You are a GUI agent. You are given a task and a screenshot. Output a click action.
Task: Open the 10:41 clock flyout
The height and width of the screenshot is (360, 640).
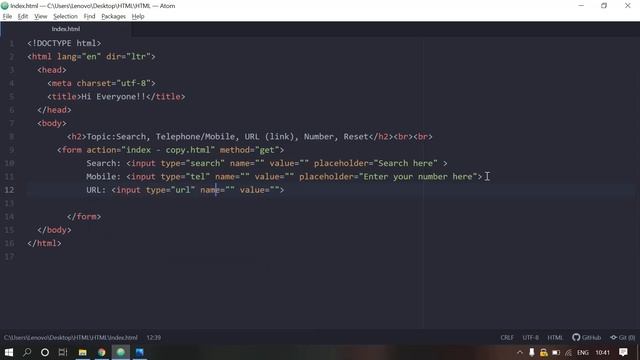tap(602, 353)
